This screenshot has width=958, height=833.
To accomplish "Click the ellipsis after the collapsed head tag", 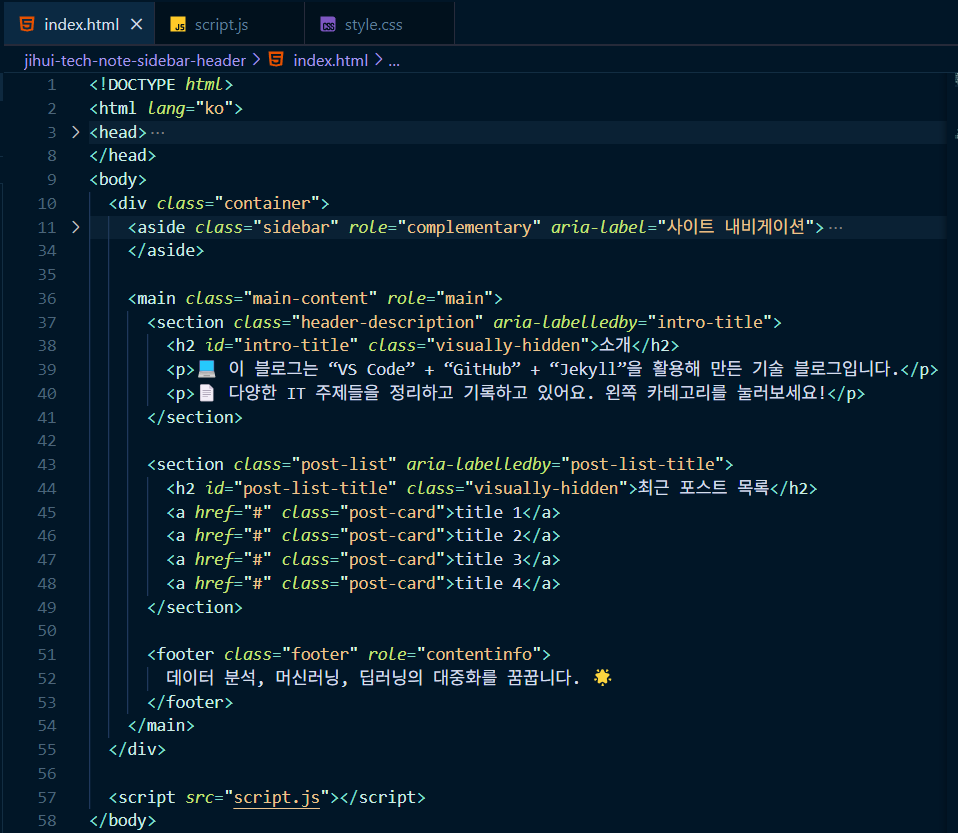I will click(158, 133).
